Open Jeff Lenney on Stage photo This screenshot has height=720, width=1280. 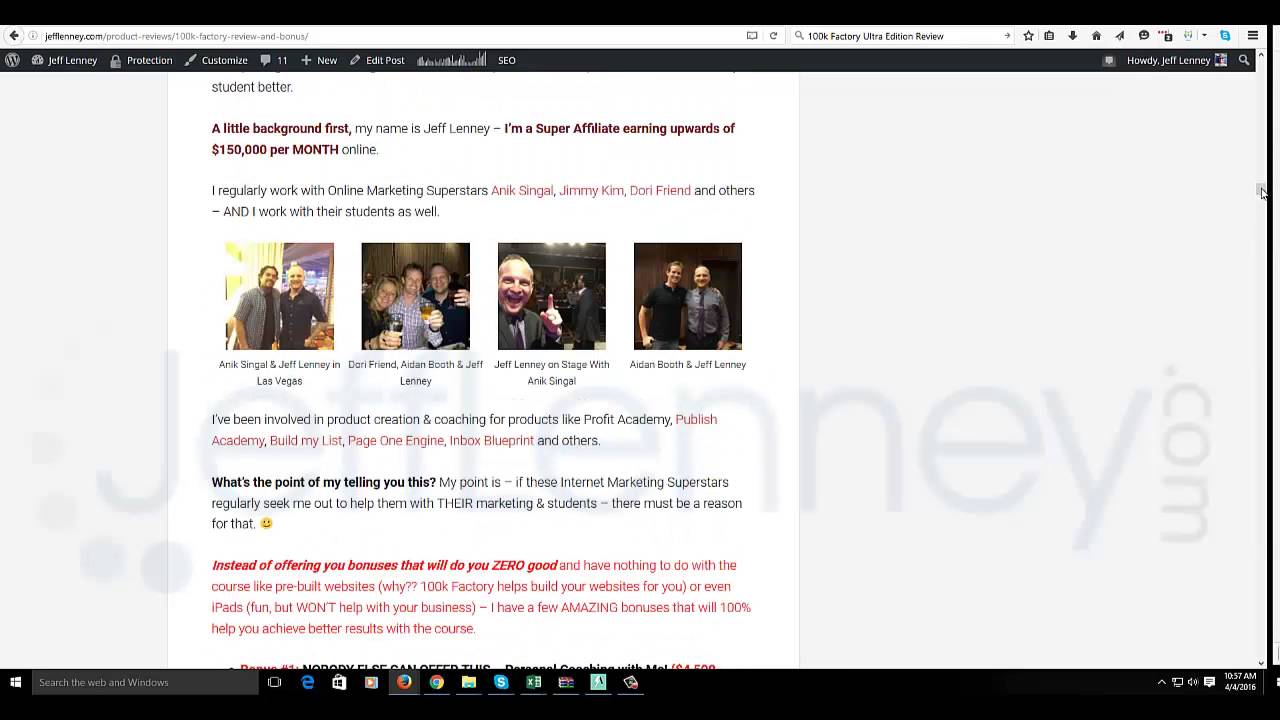click(552, 296)
